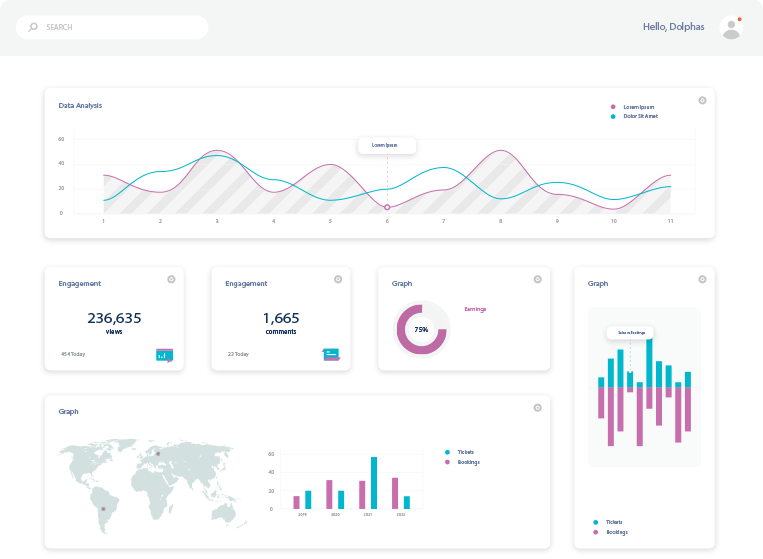Click the Hello, Dolphas greeting link
The height and width of the screenshot is (559, 763).
pyautogui.click(x=673, y=27)
